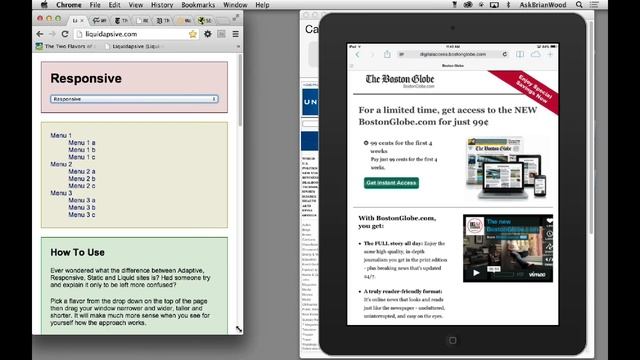Tap Safari share icon on iPad
This screenshot has height=360, width=640.
pos(387,54)
